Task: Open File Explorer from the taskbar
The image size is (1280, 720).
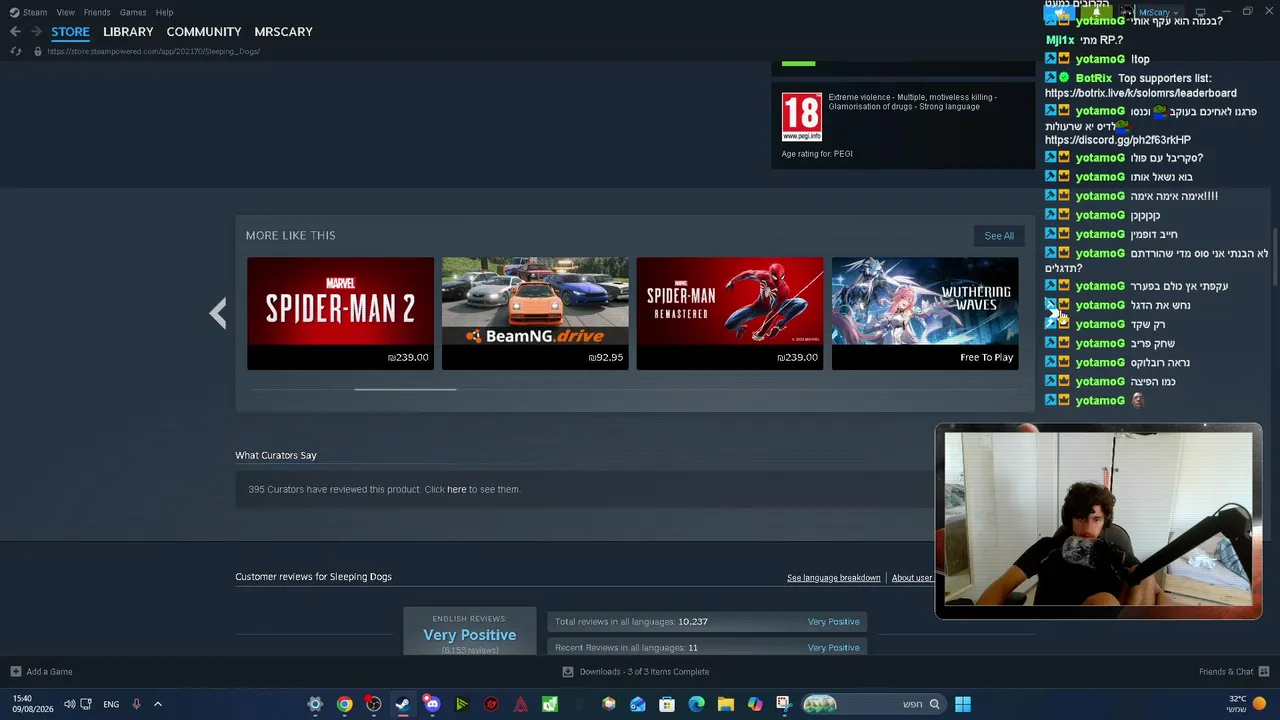Action: pos(725,704)
